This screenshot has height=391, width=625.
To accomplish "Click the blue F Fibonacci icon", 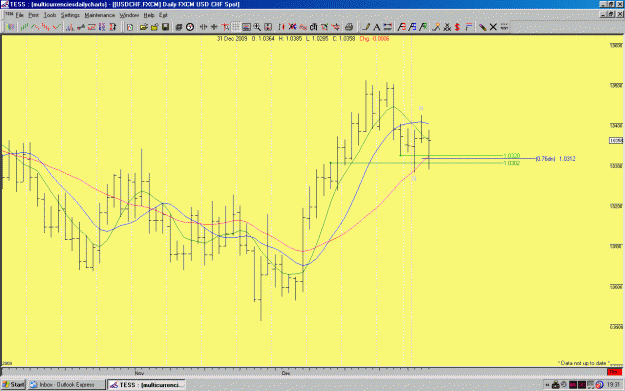I will point(413,27).
